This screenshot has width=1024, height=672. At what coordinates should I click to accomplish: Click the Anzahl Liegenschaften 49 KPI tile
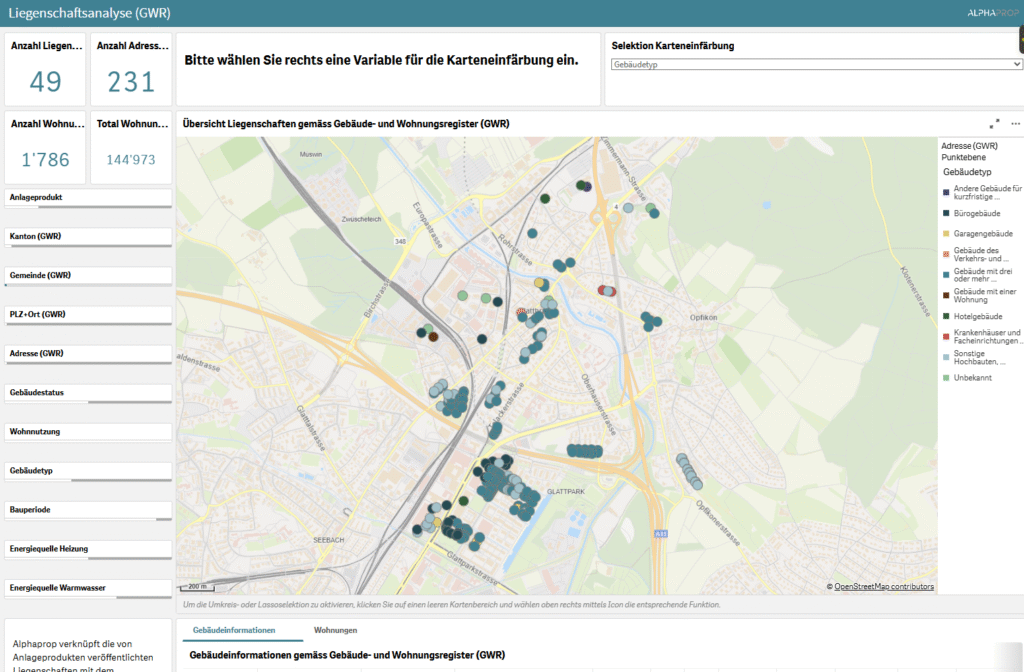(45, 70)
